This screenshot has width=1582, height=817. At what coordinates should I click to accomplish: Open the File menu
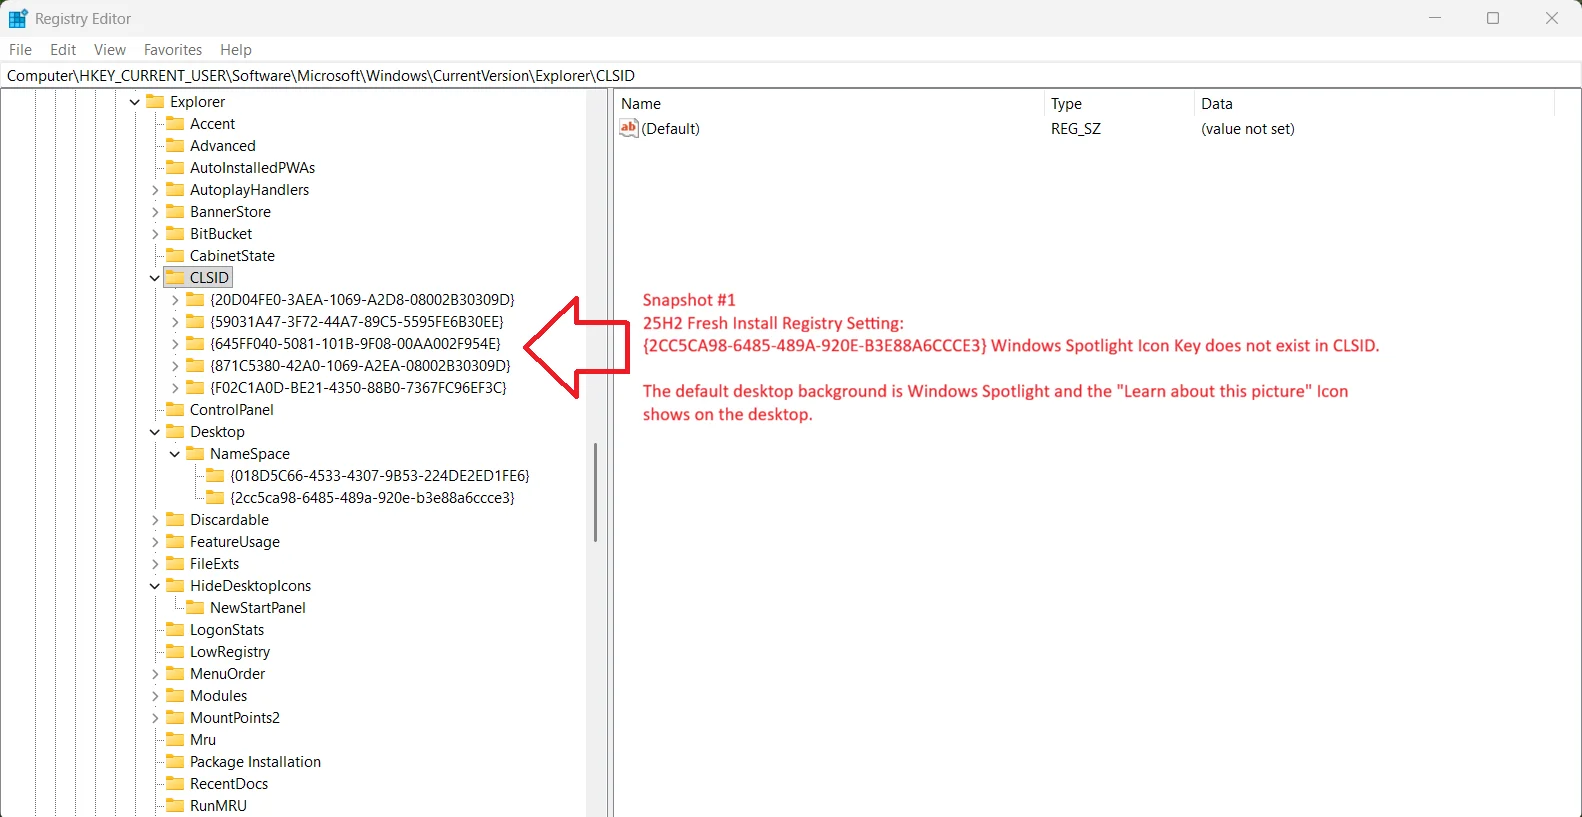[x=20, y=50]
